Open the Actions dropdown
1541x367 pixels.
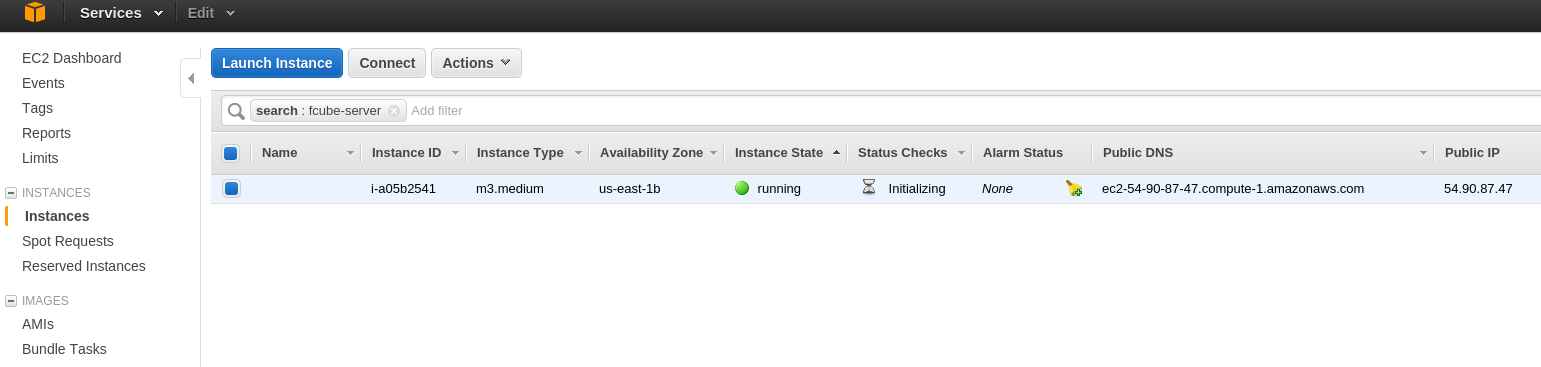click(x=476, y=63)
